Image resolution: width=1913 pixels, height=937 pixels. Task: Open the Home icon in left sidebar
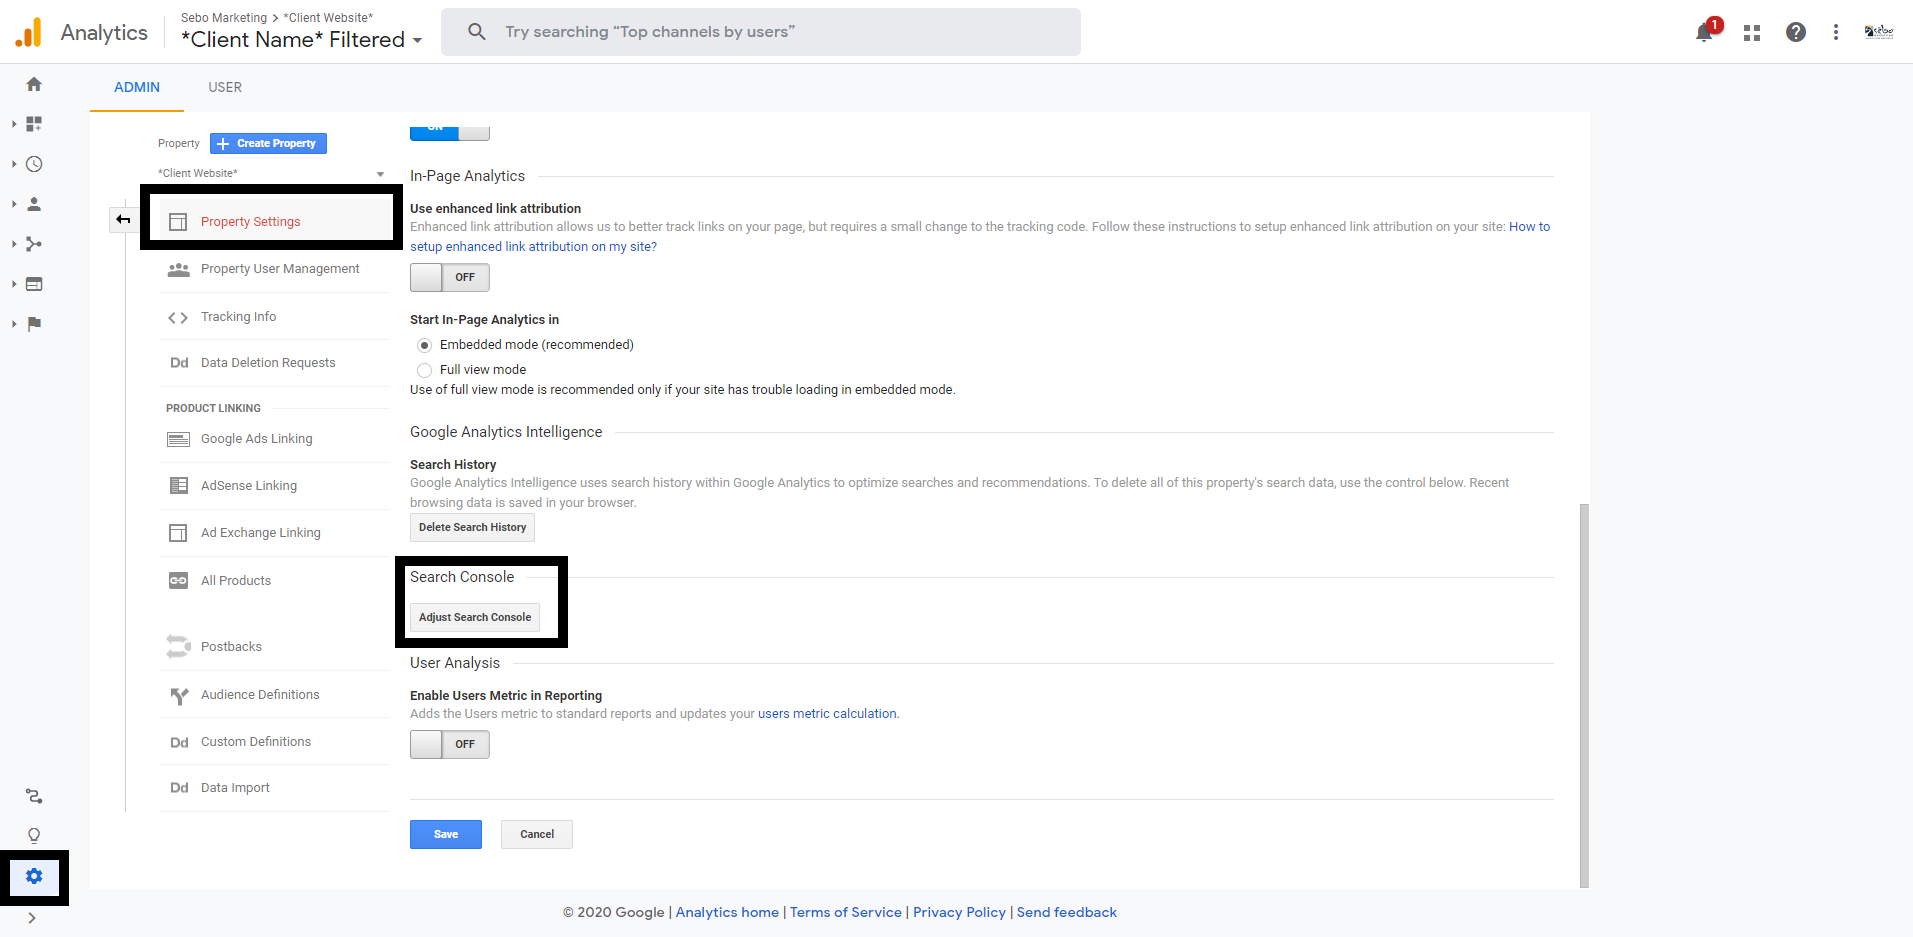coord(34,84)
